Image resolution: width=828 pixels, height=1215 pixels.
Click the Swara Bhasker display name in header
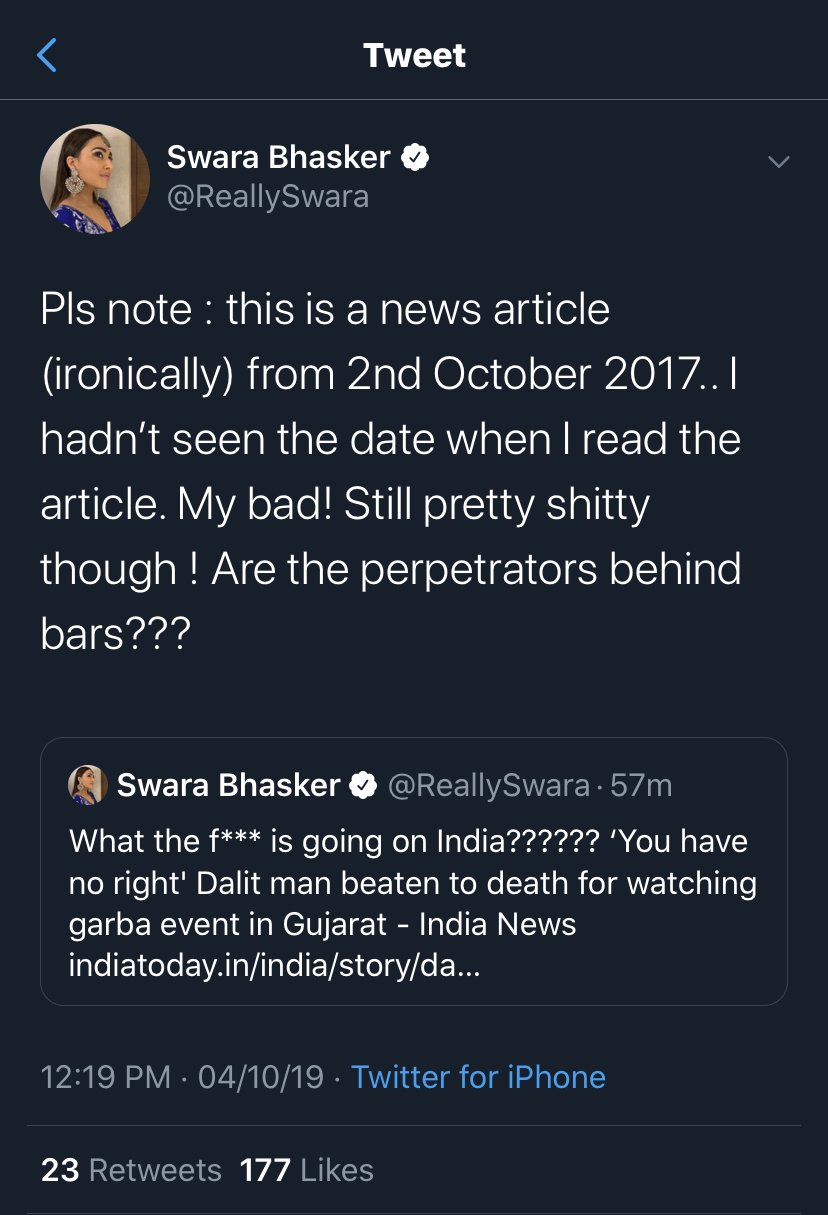[x=278, y=157]
